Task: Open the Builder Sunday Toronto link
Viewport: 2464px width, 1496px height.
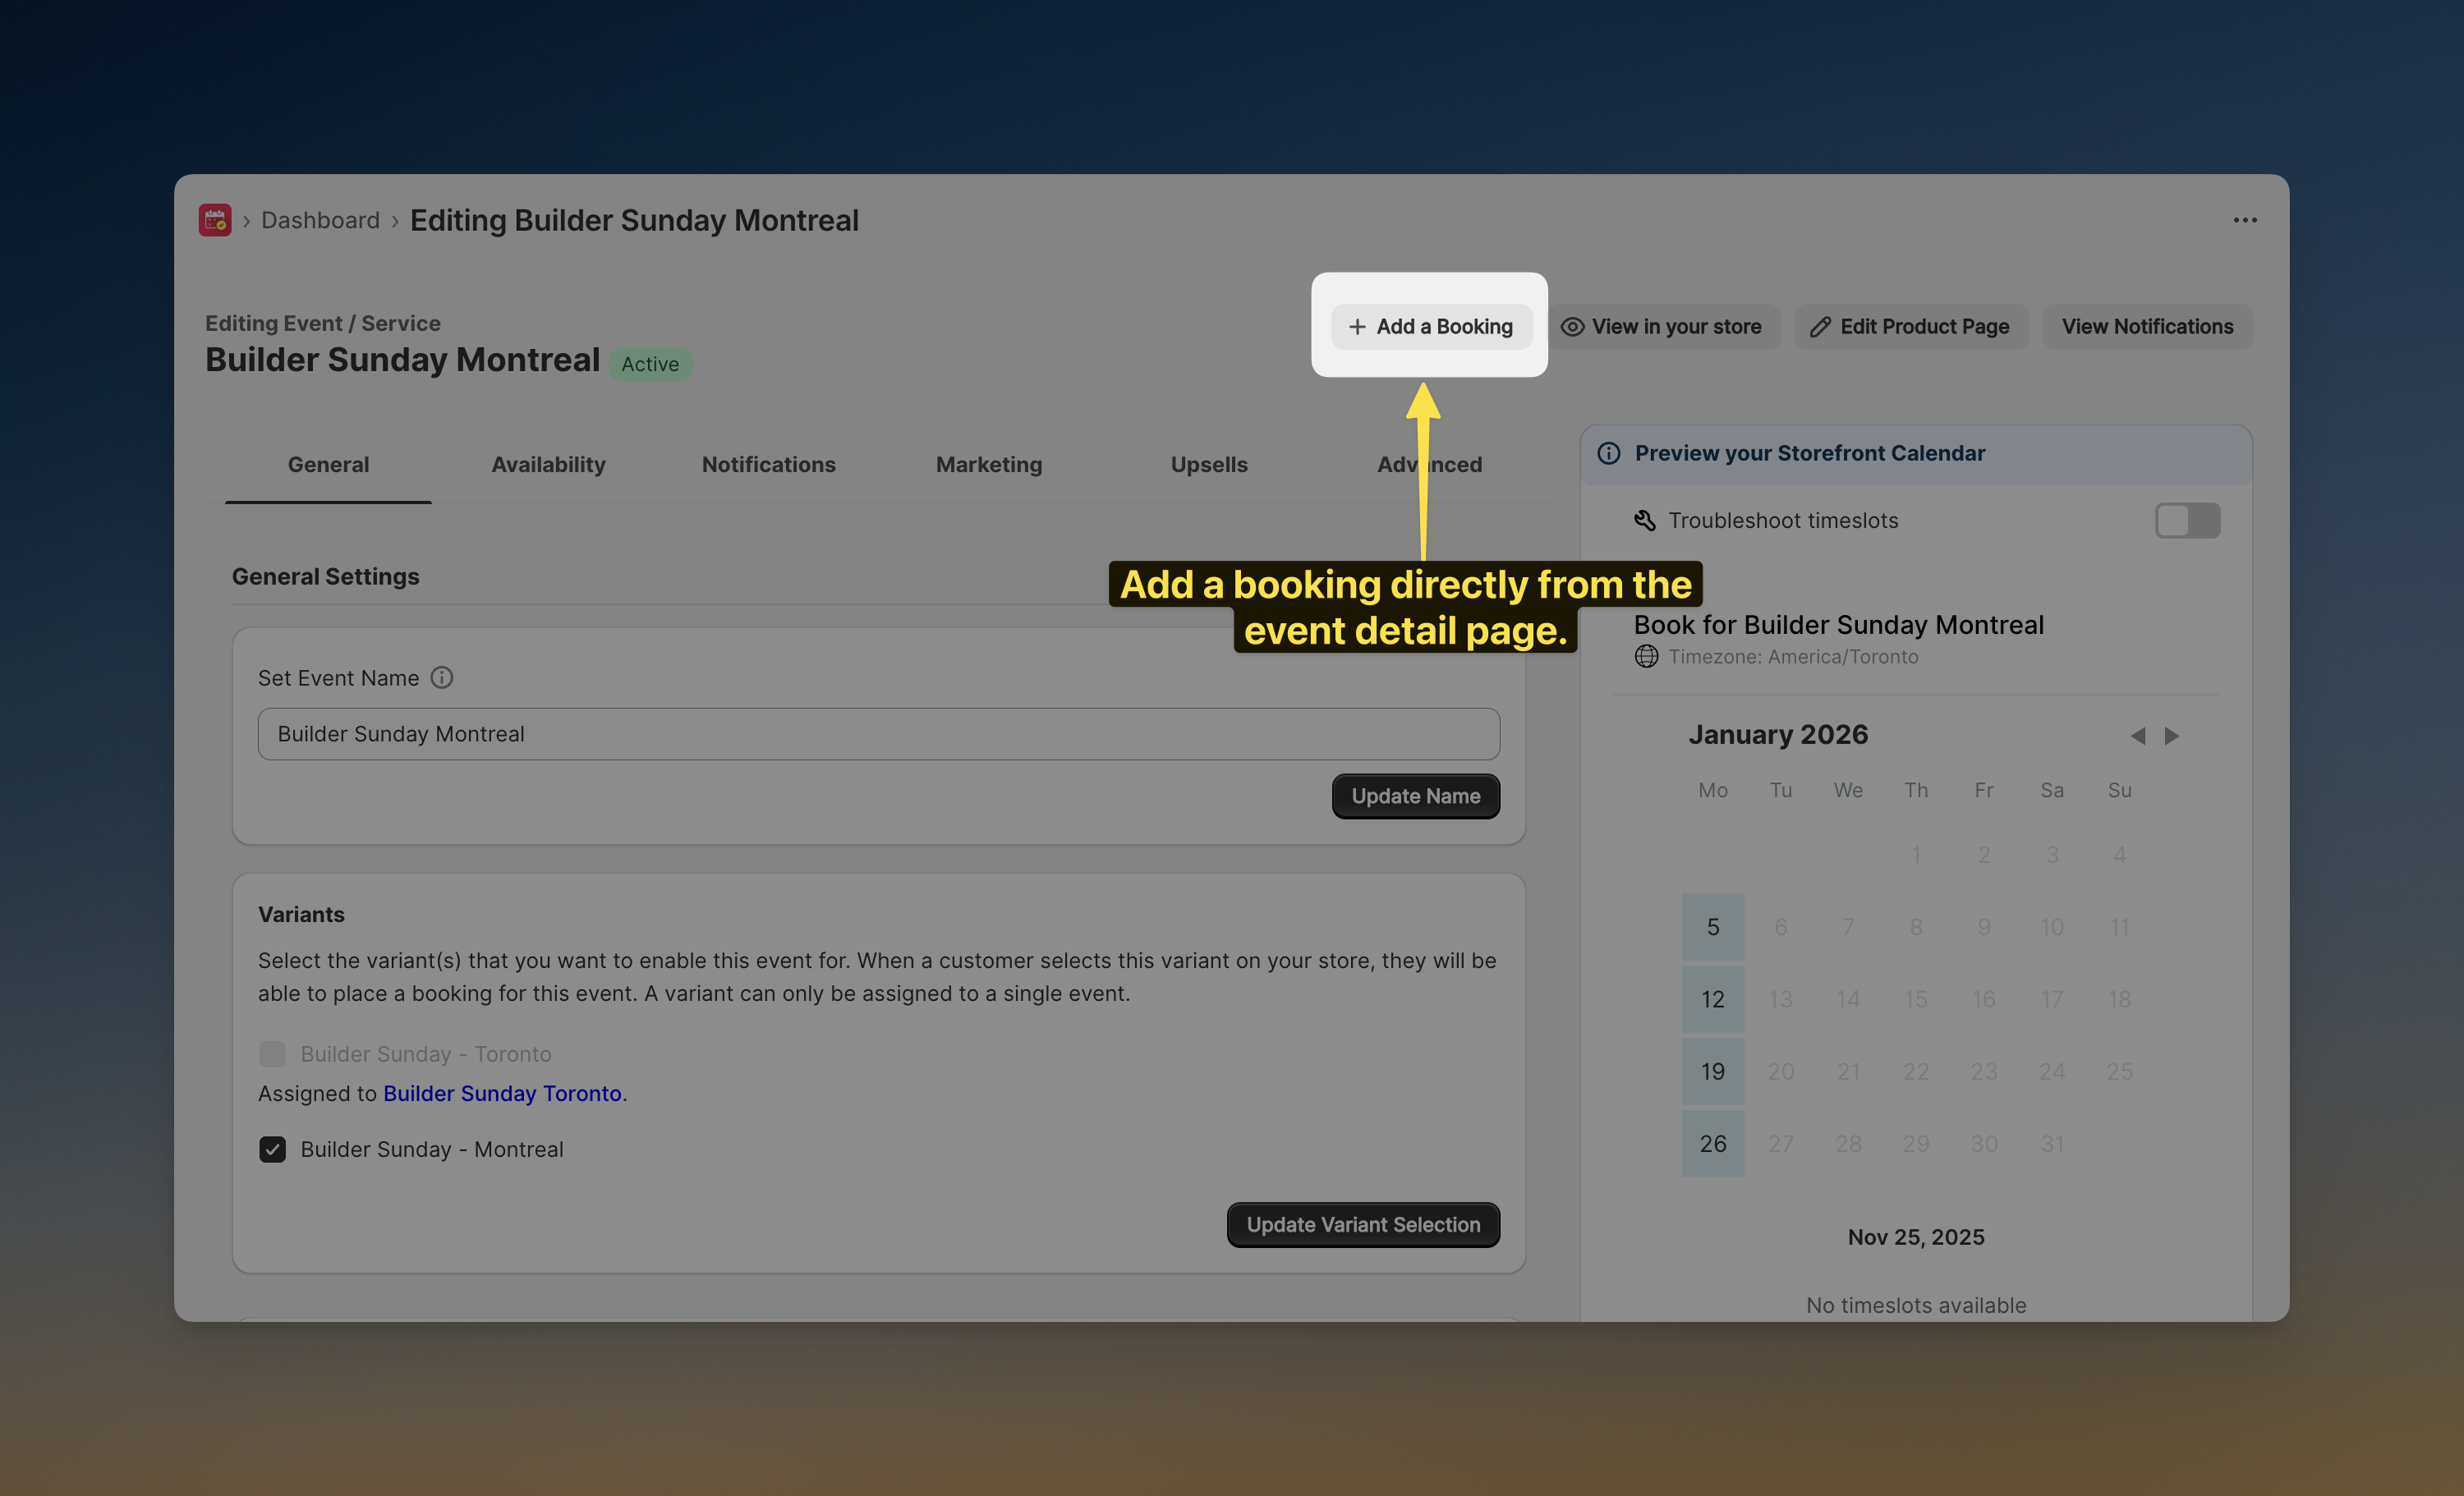Action: (503, 1093)
